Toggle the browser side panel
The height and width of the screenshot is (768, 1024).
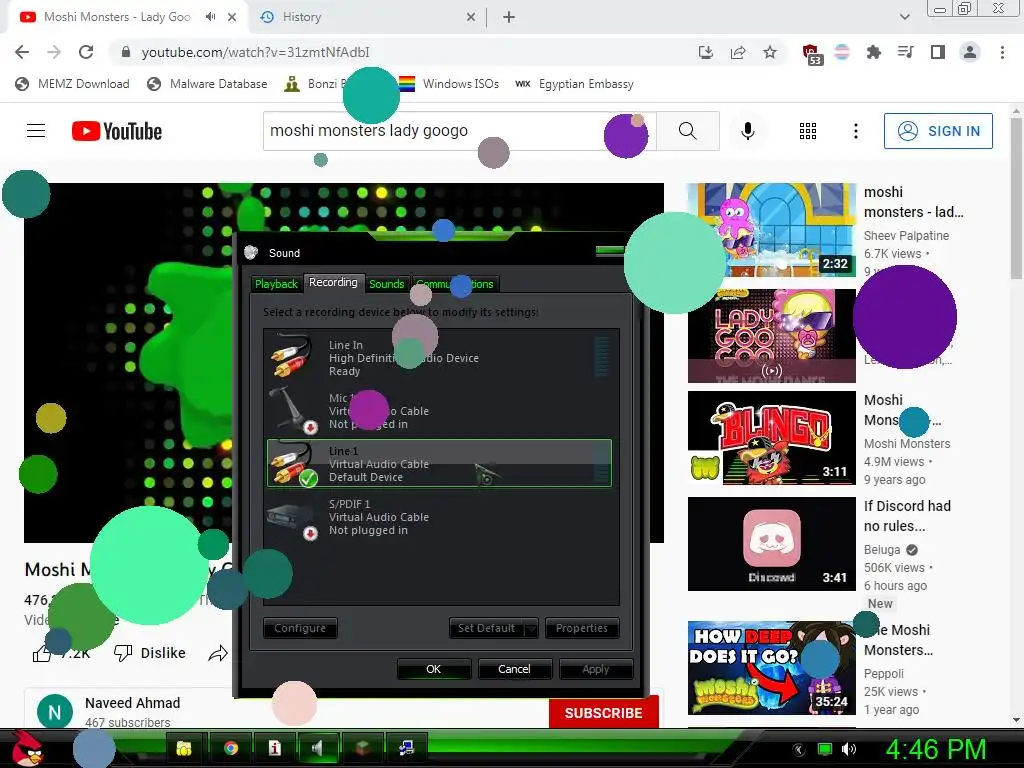tap(938, 52)
